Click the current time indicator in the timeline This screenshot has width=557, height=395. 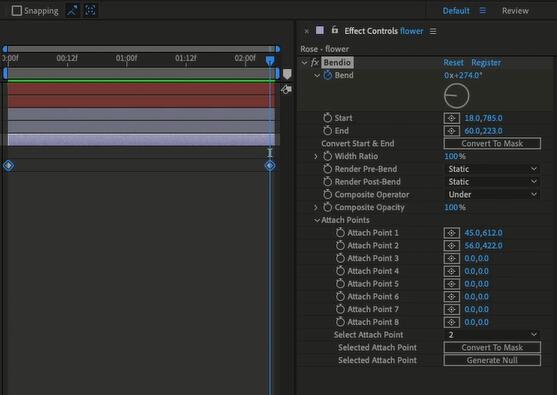click(270, 60)
